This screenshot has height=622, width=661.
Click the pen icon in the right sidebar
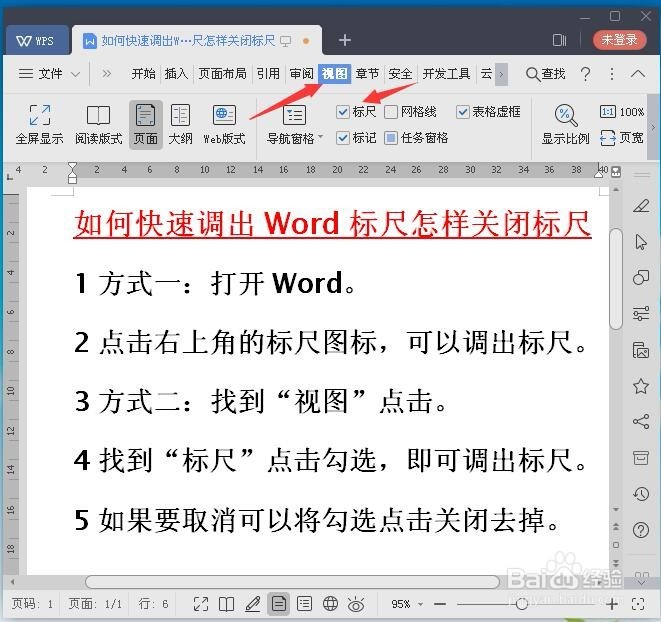(x=641, y=206)
